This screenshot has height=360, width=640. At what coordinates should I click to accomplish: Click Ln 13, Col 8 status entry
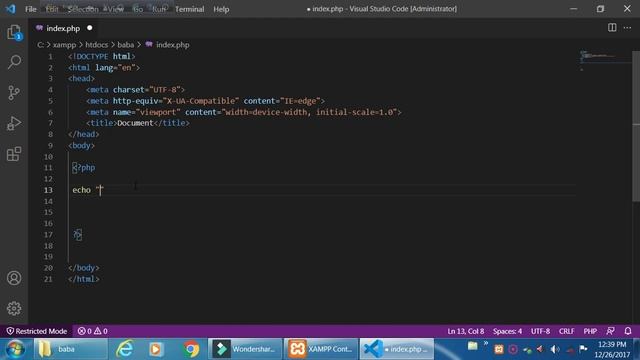[466, 331]
